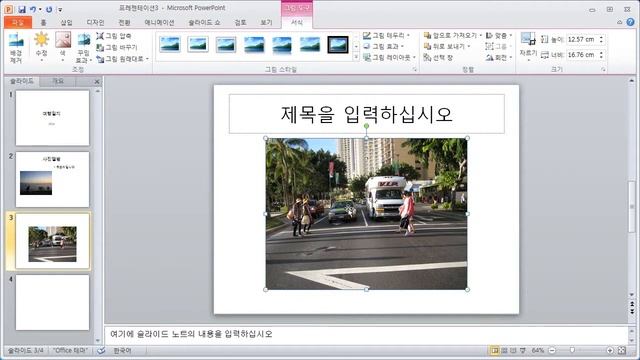
Task: Click the Redo icon in quick access toolbar
Action: 49,9
